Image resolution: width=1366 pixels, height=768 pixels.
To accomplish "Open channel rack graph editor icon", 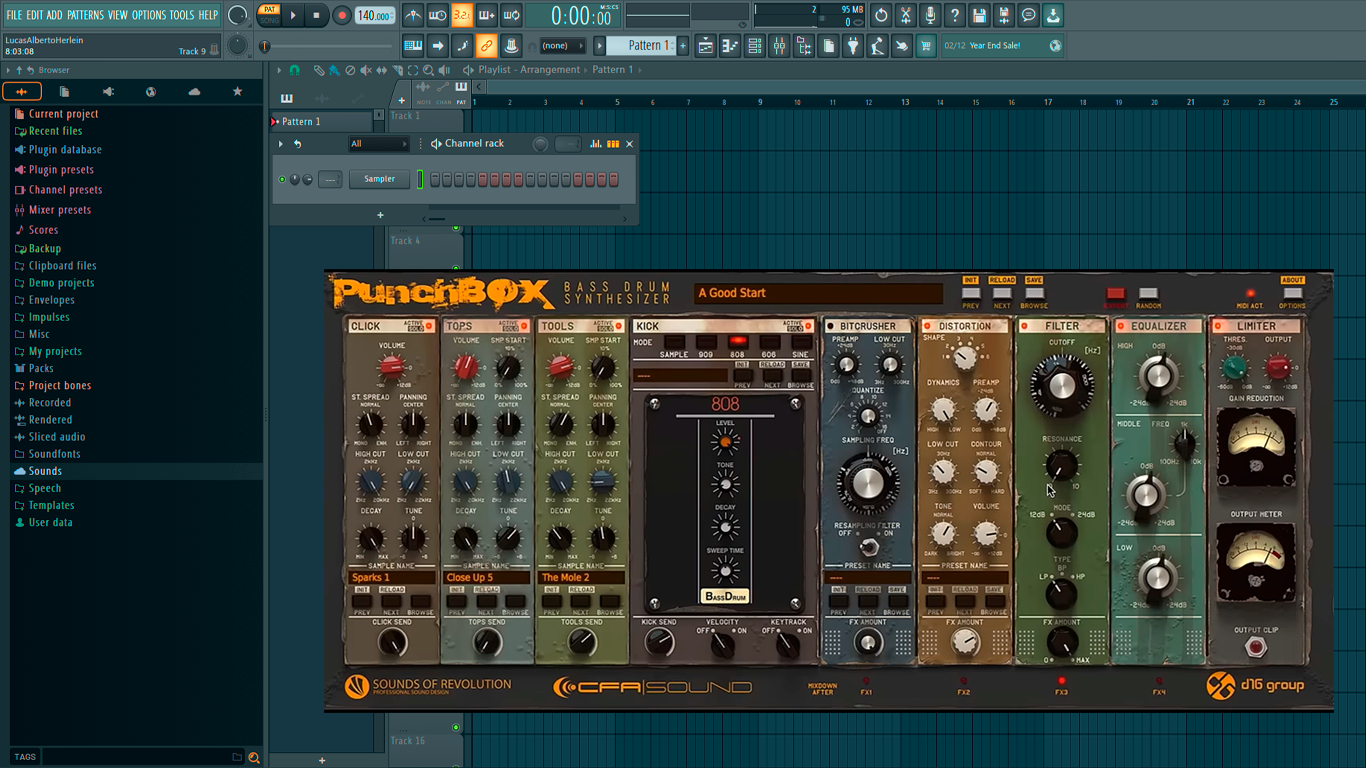I will pyautogui.click(x=595, y=144).
